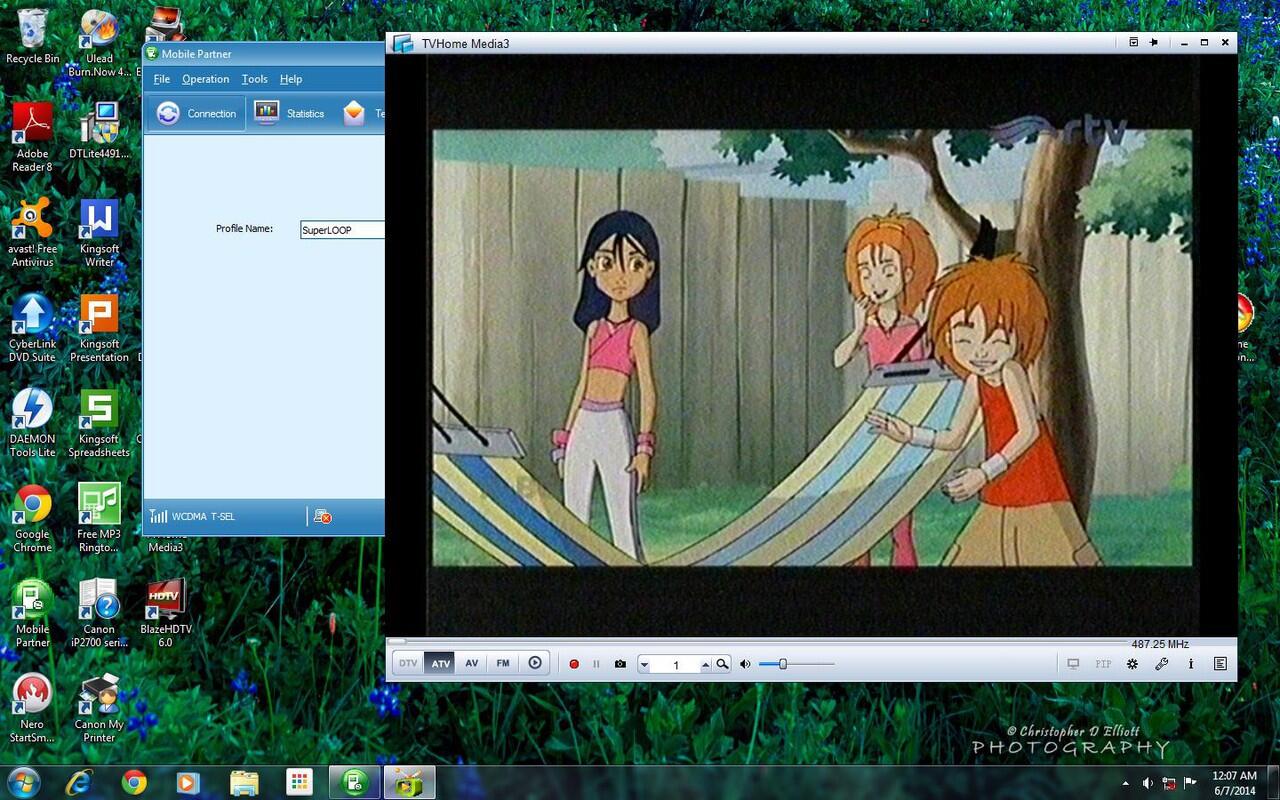Open Recycle Bin desktop icon
This screenshot has width=1280, height=800.
[32, 37]
